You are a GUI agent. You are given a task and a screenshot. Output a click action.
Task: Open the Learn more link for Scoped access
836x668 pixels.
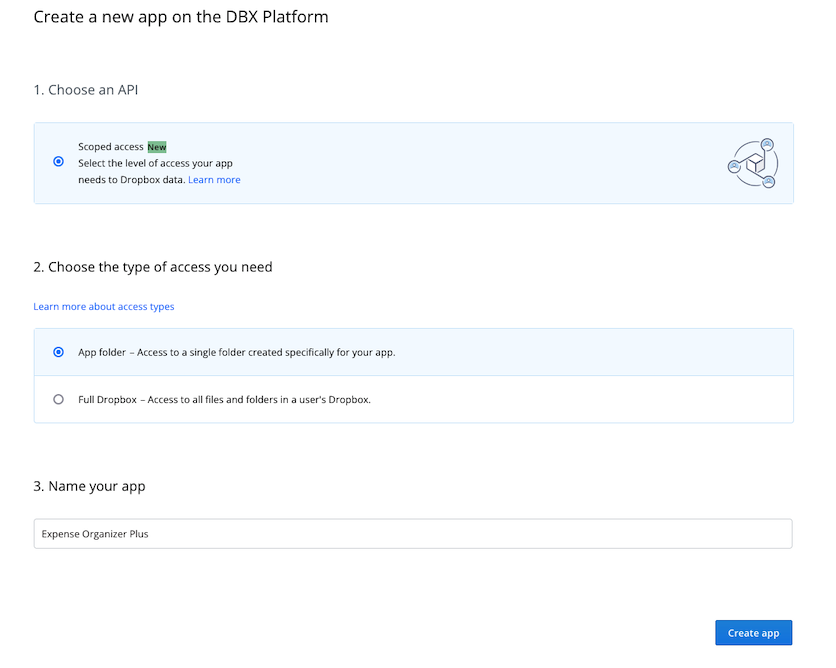214,180
